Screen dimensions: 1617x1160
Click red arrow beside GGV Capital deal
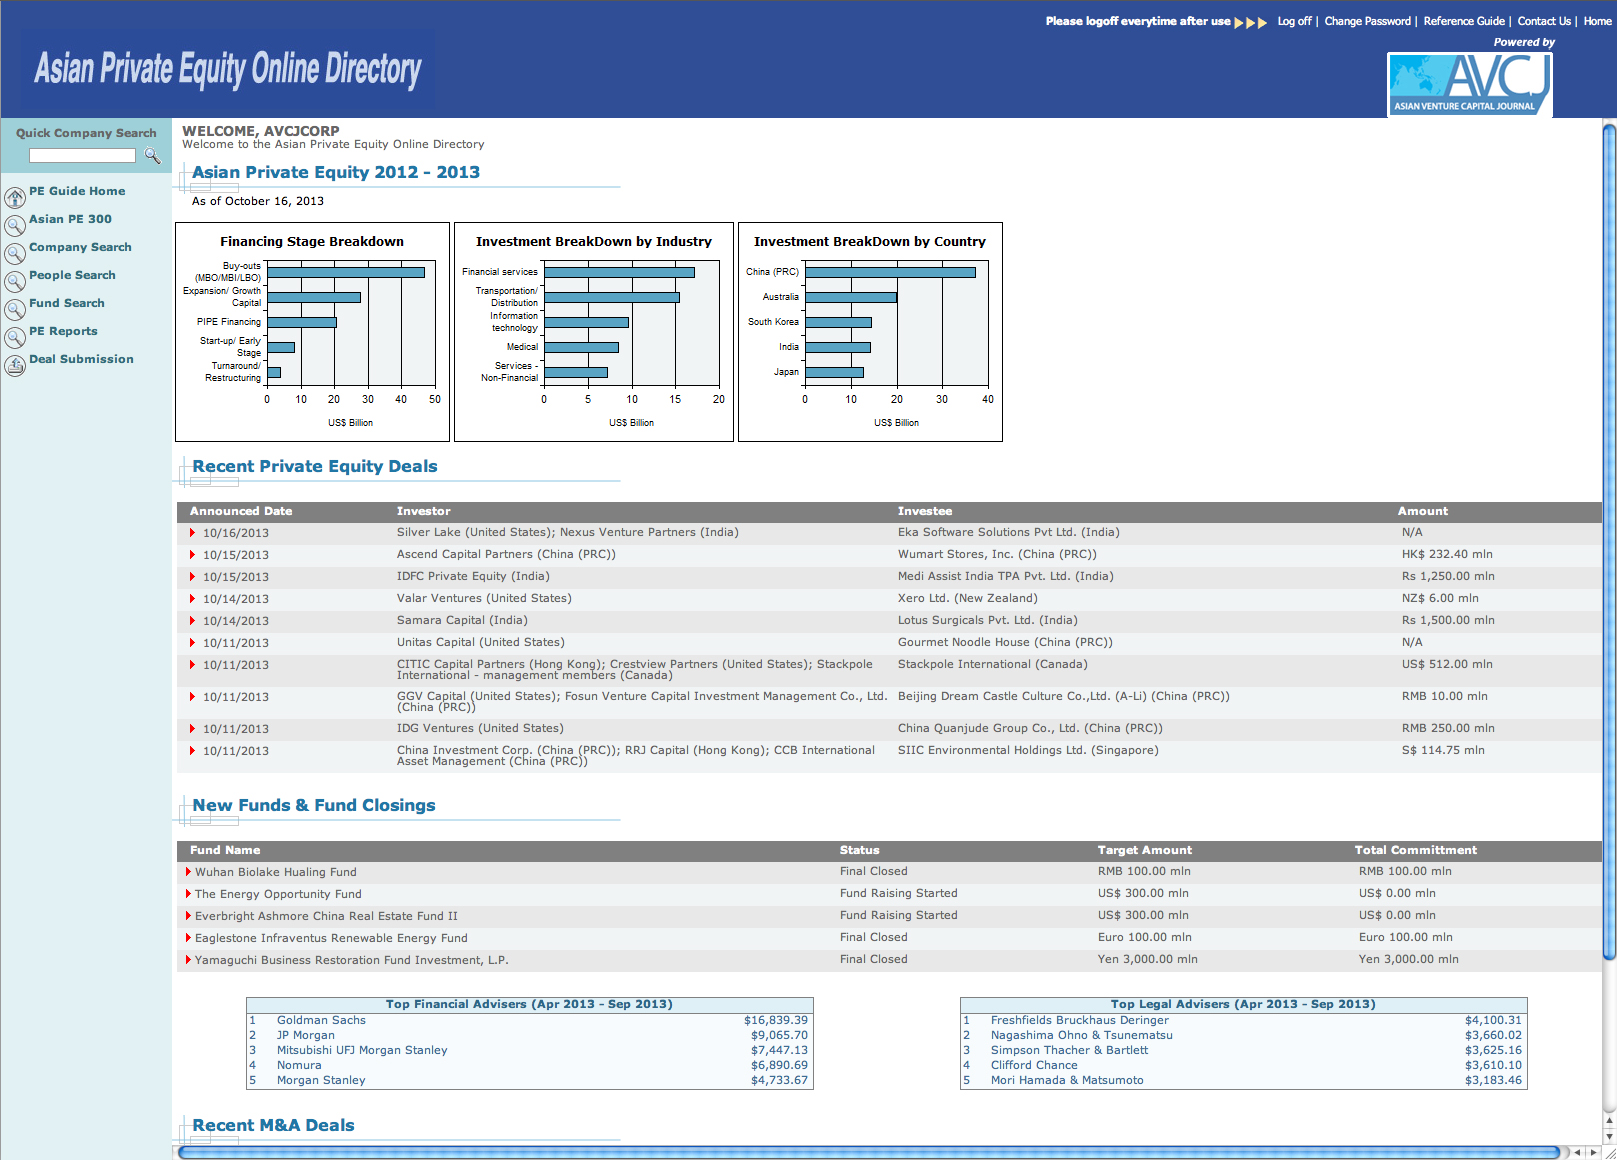(x=192, y=697)
